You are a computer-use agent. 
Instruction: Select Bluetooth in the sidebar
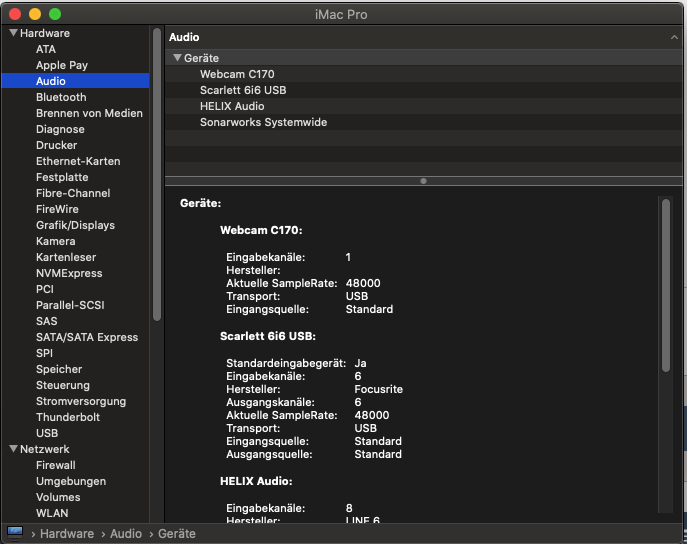61,97
